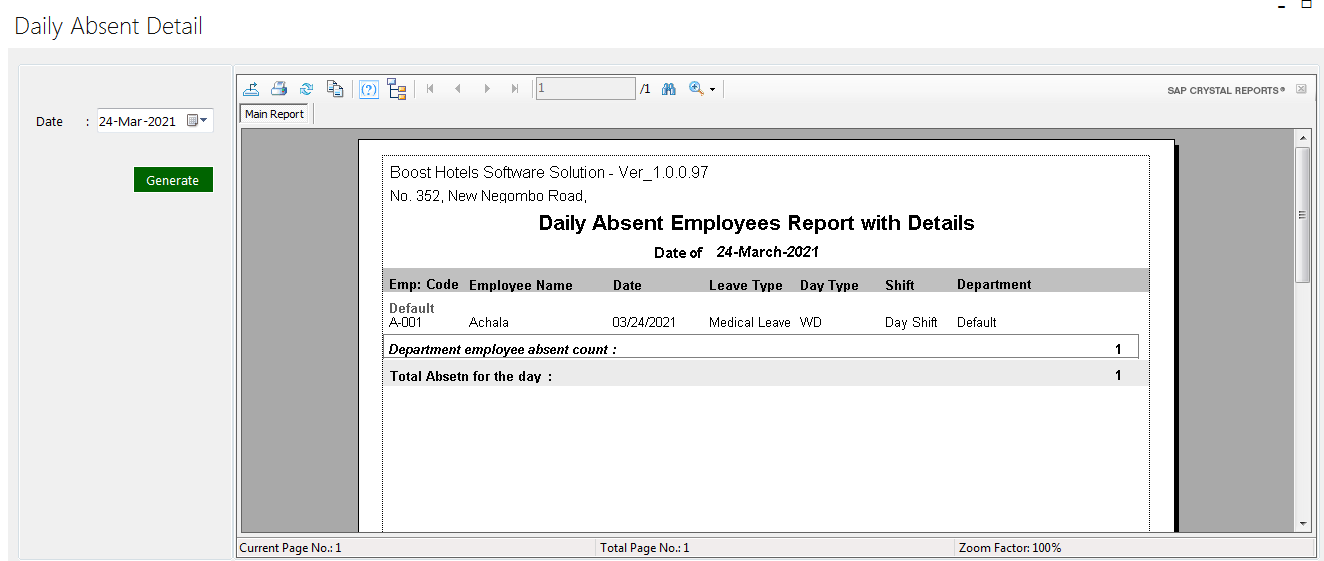Toggle the parameter panel button
The width and height of the screenshot is (1324, 561).
369,89
